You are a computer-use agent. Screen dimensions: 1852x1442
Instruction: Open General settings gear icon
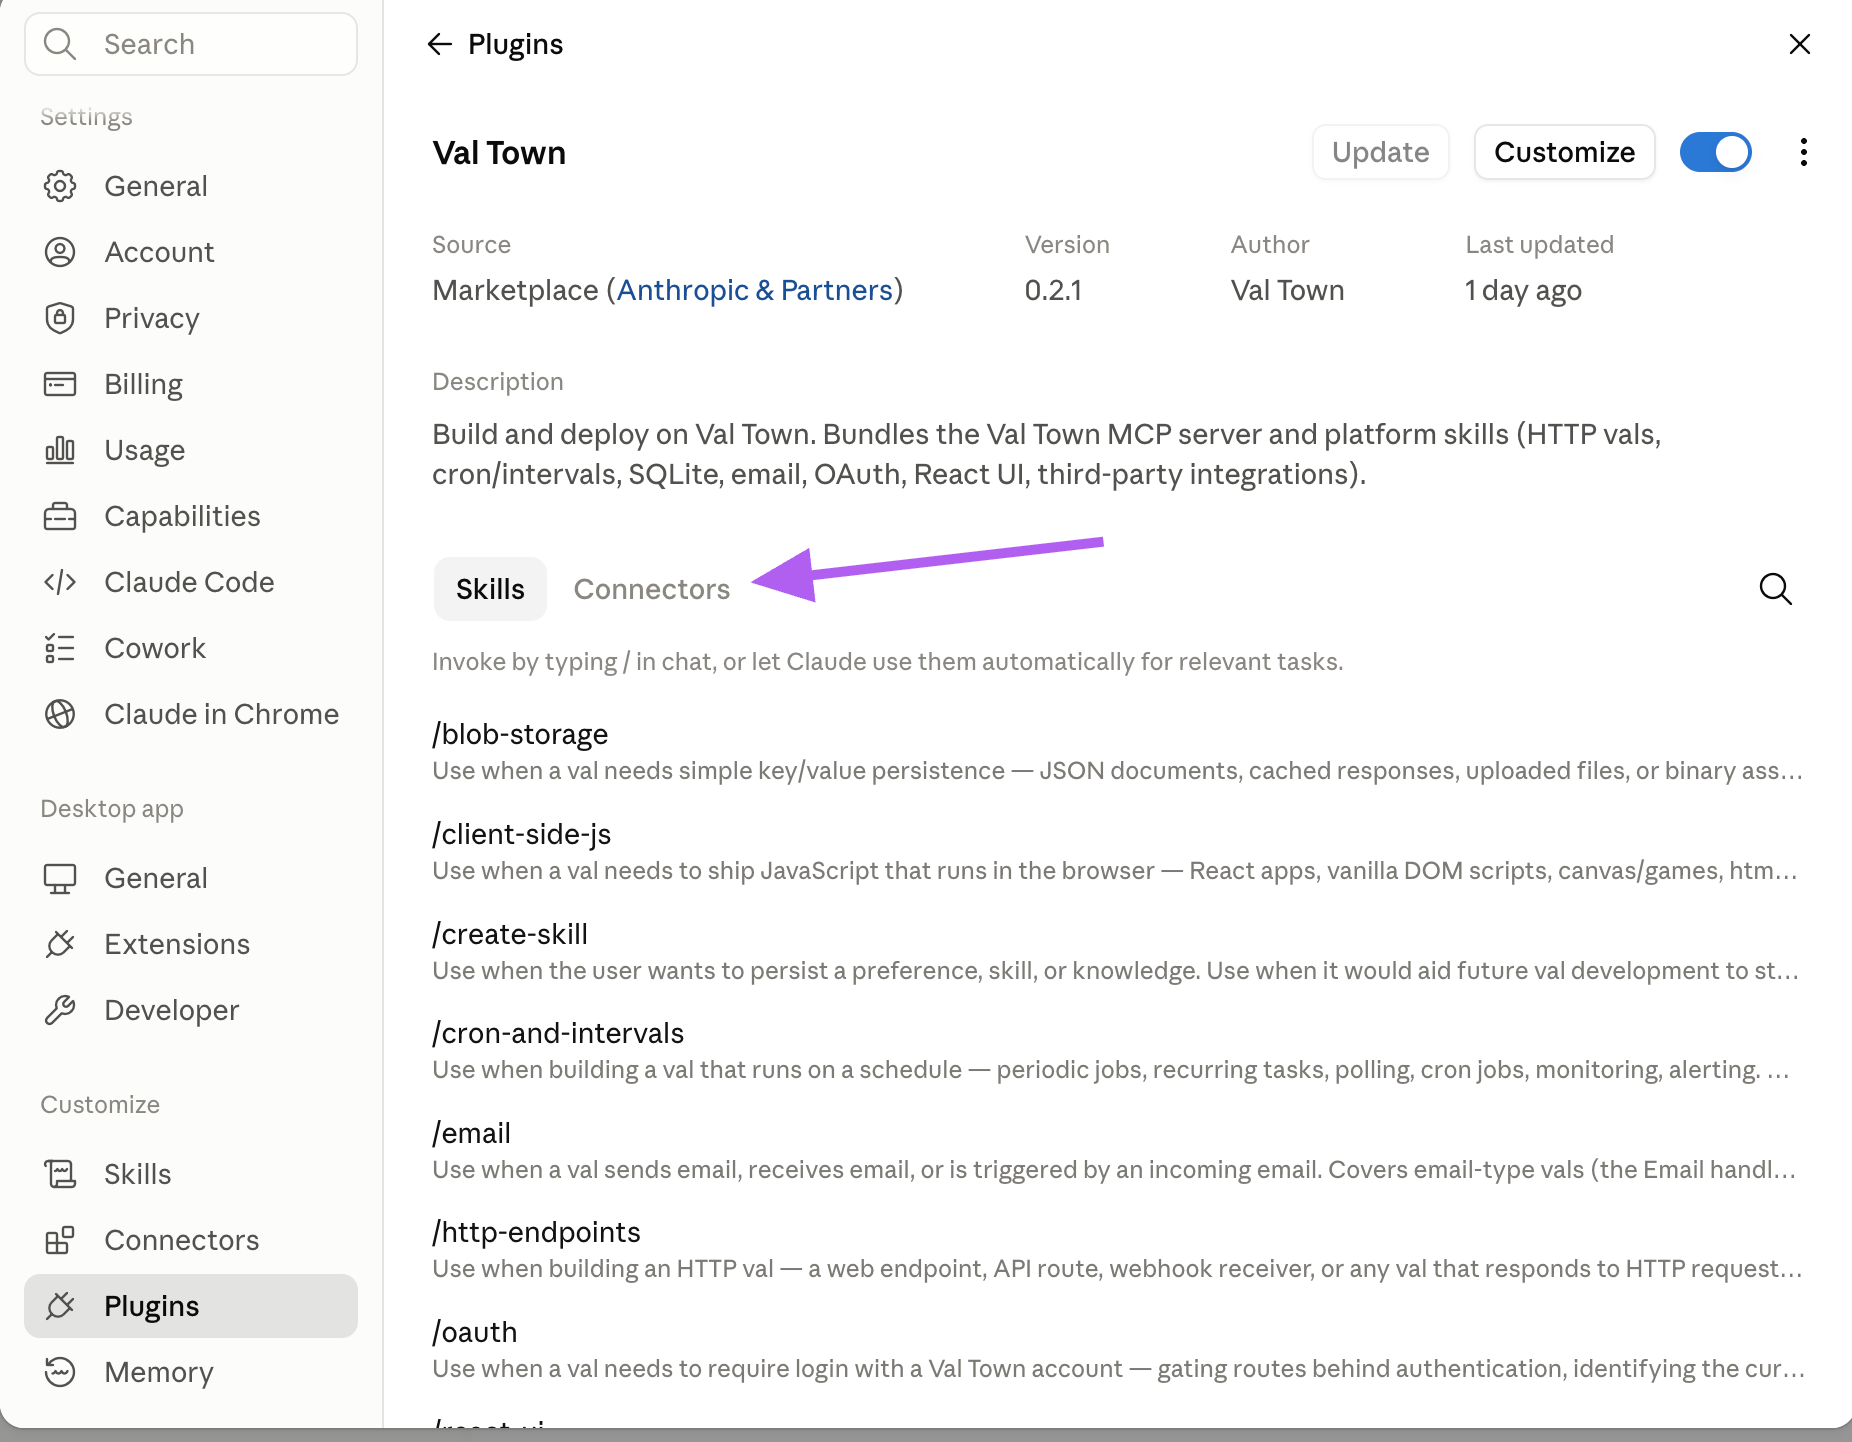pyautogui.click(x=60, y=186)
